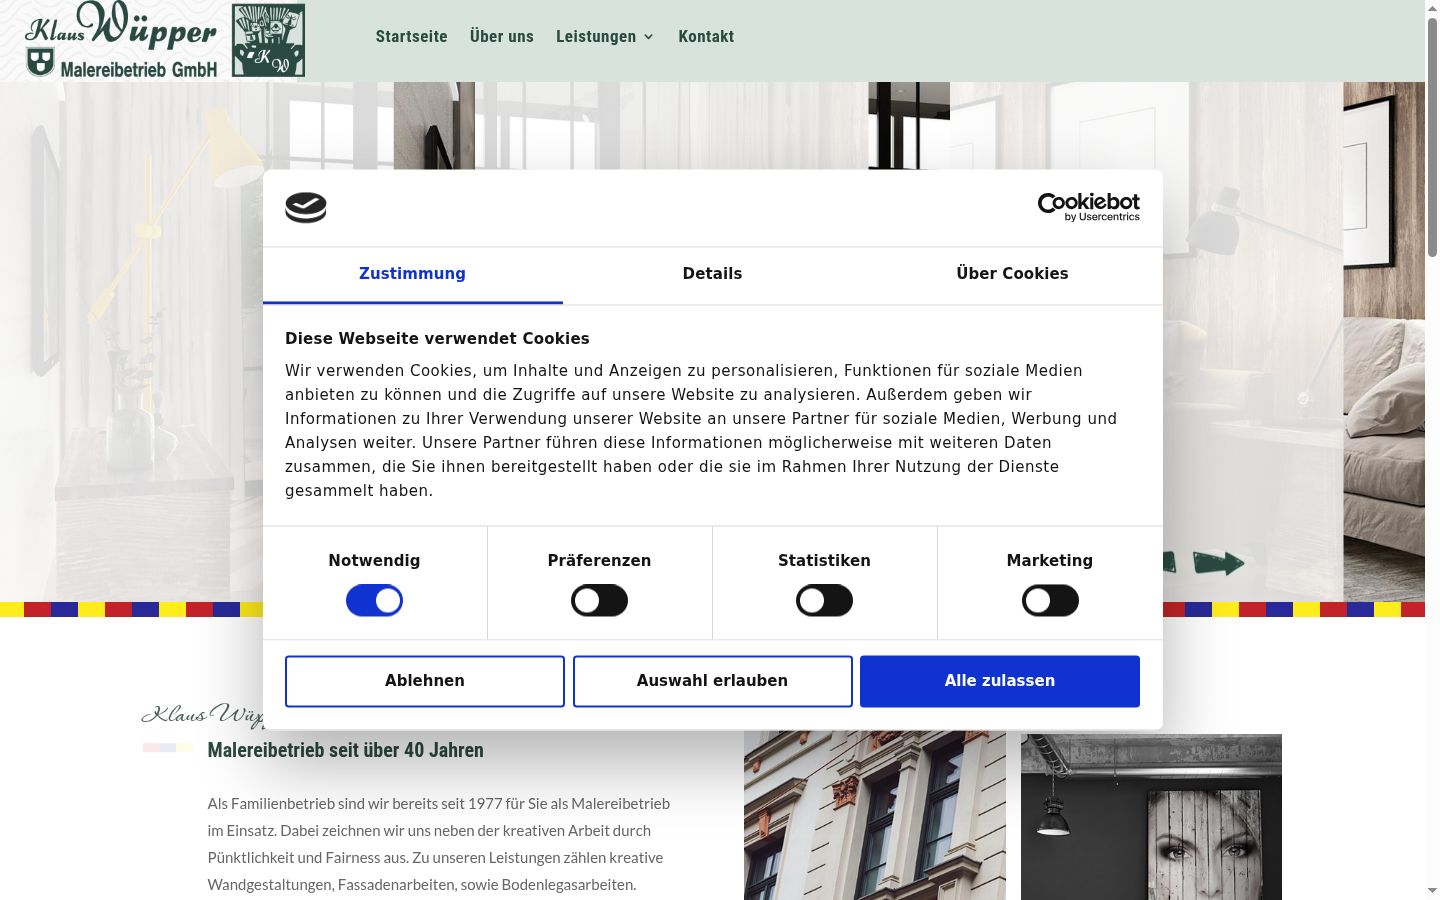The width and height of the screenshot is (1440, 900).
Task: Select the Zustimmung tab
Action: point(412,274)
